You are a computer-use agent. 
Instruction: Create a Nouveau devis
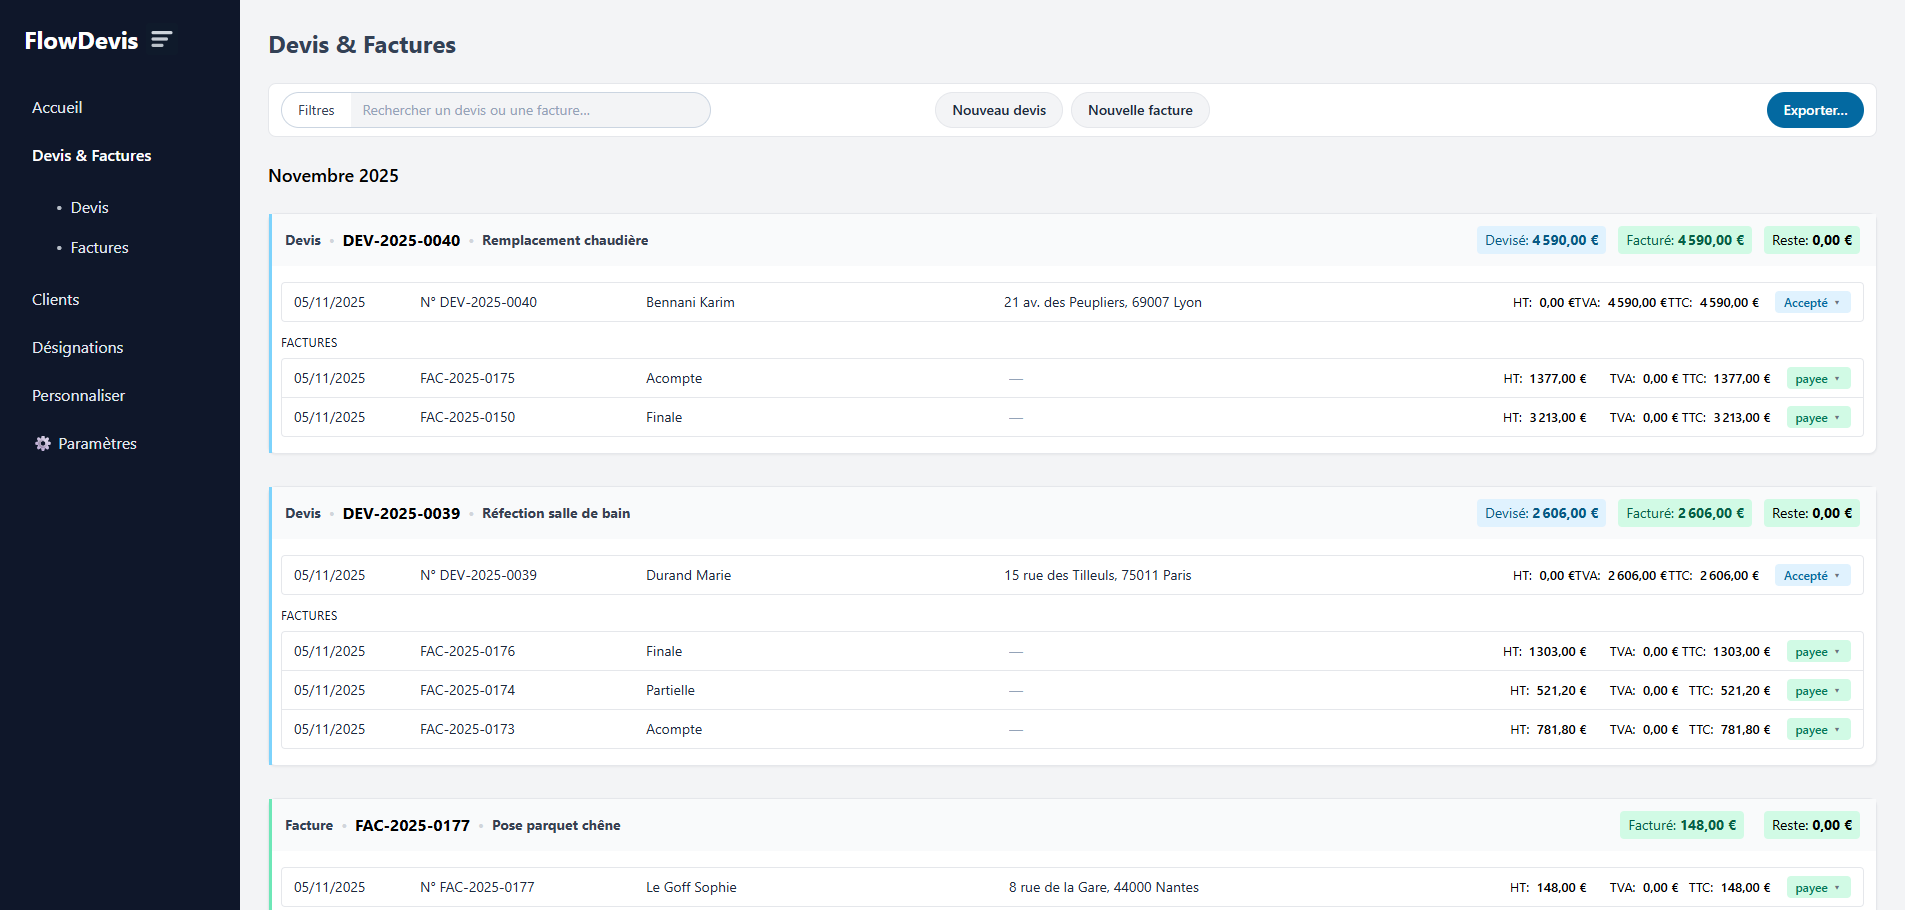[998, 110]
